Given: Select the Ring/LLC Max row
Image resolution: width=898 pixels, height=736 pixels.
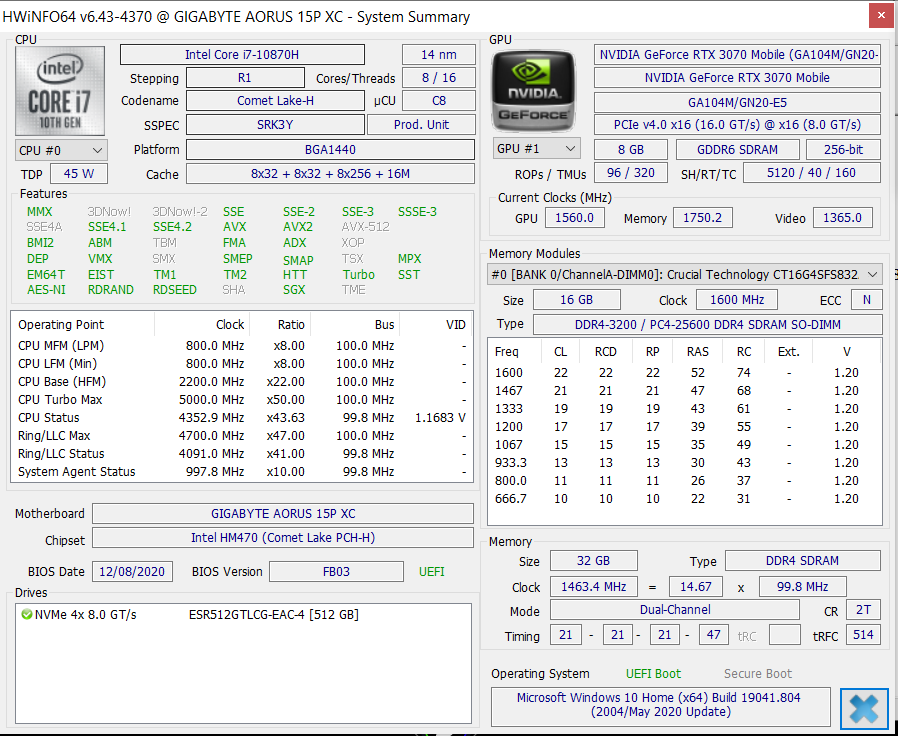Looking at the screenshot, I should click(x=242, y=436).
